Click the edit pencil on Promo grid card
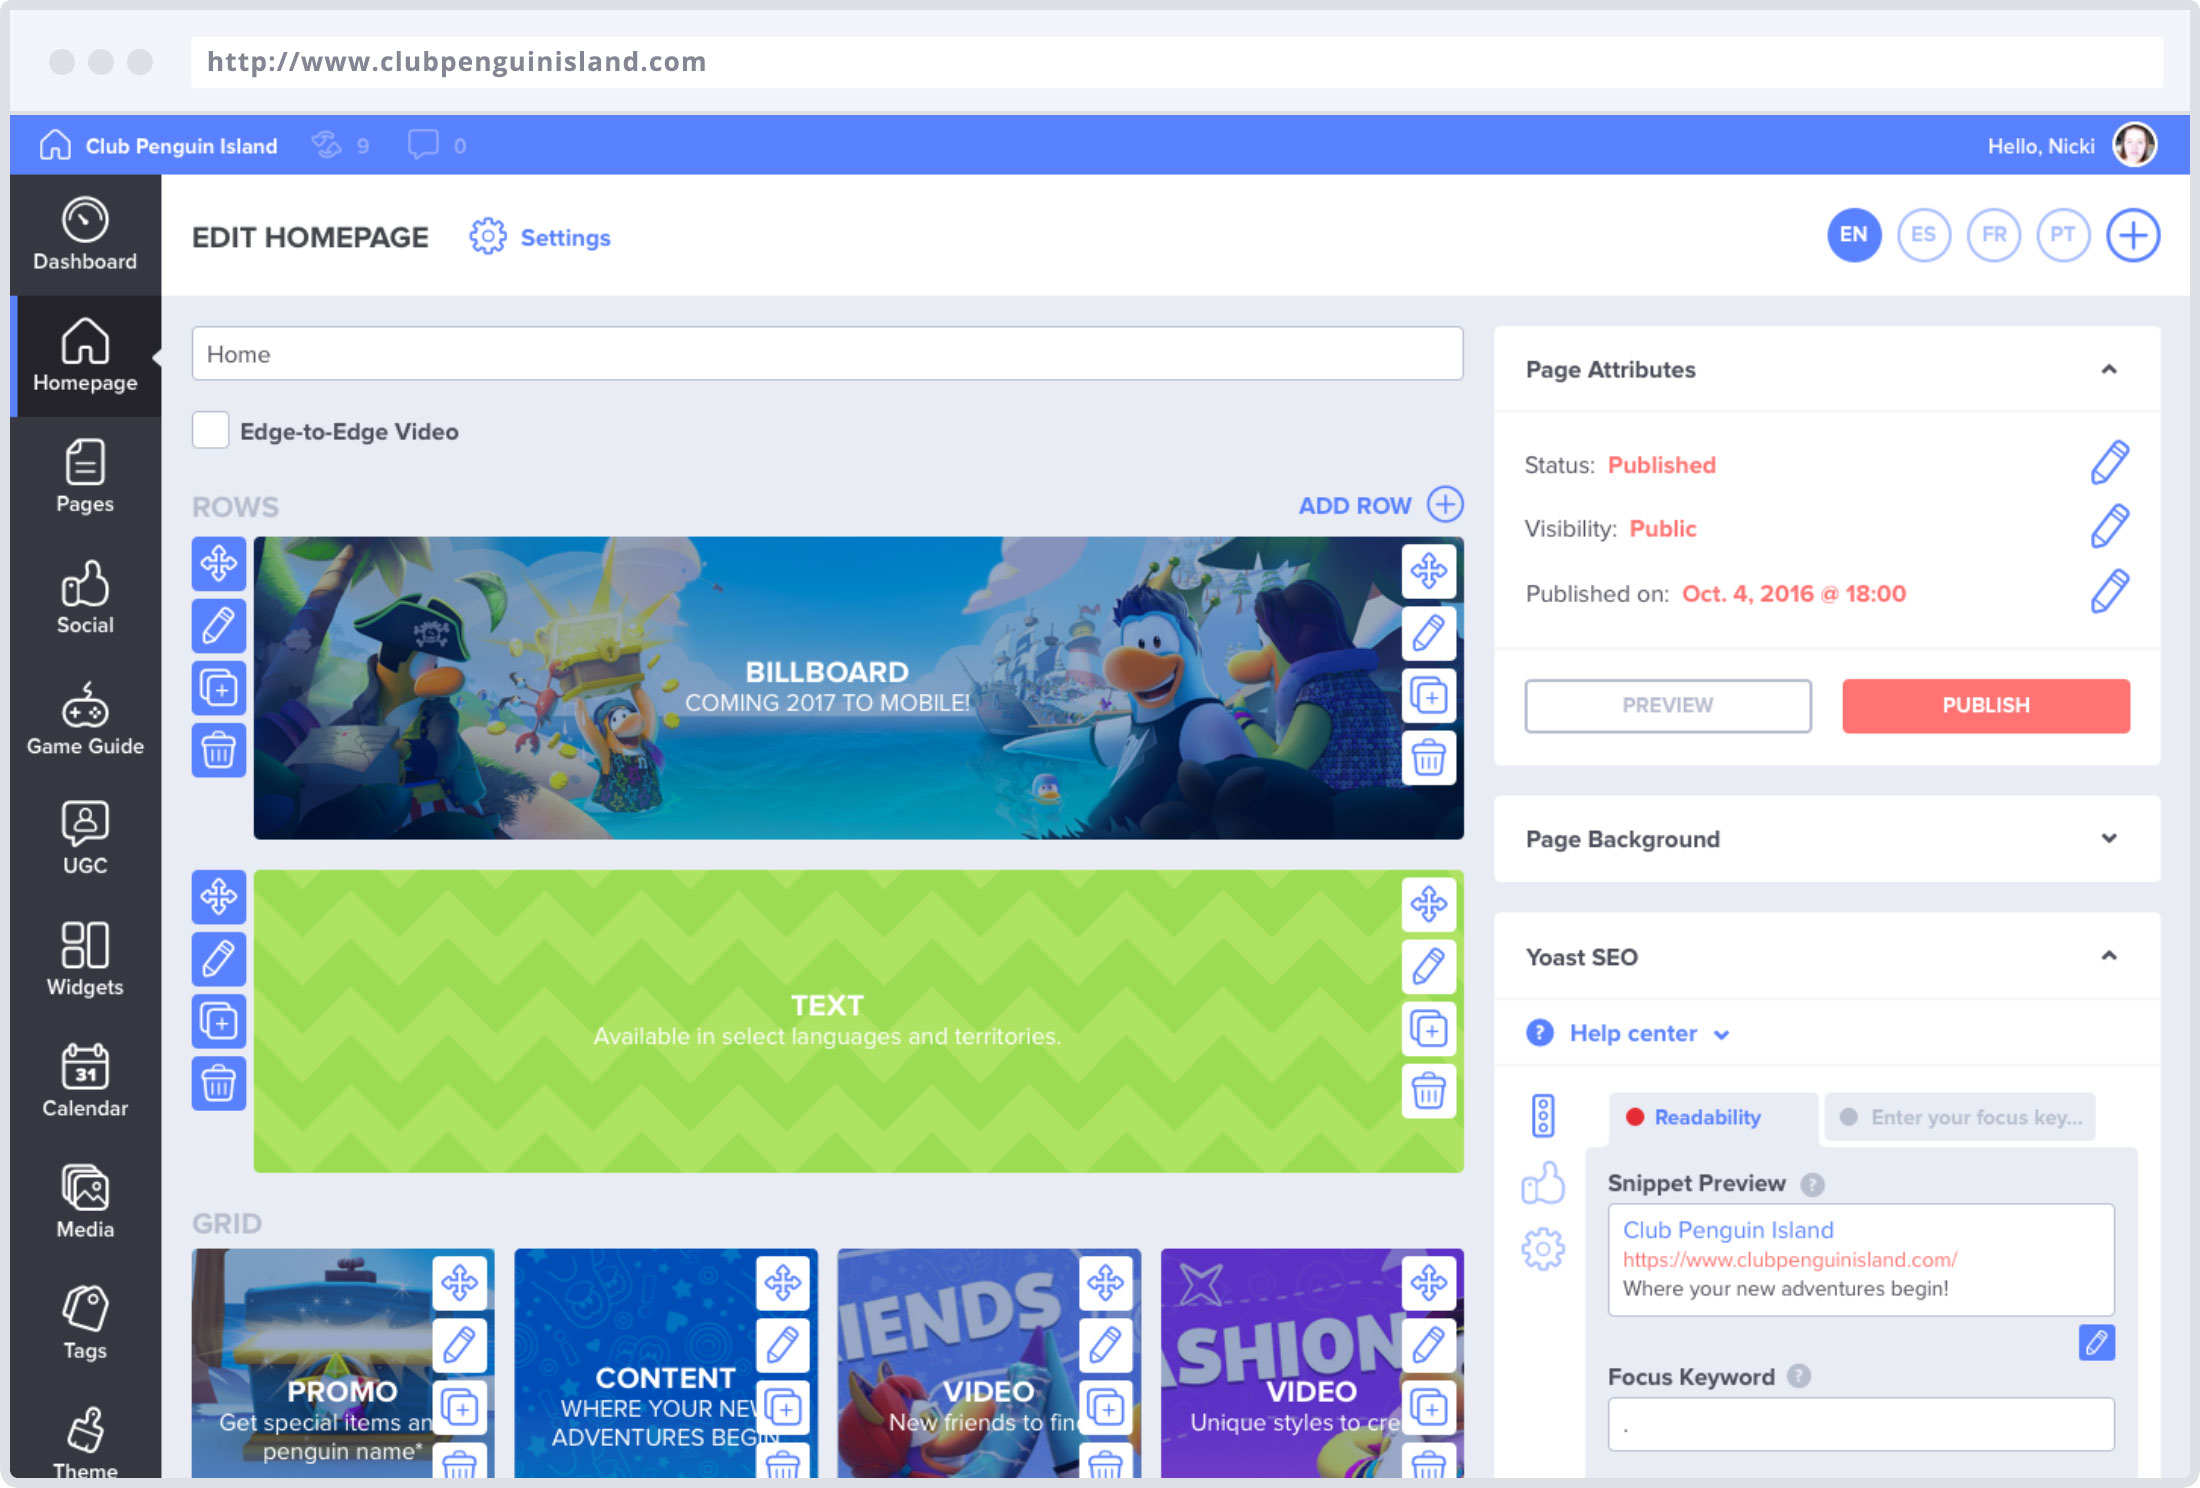The image size is (2200, 1488). pyautogui.click(x=459, y=1345)
